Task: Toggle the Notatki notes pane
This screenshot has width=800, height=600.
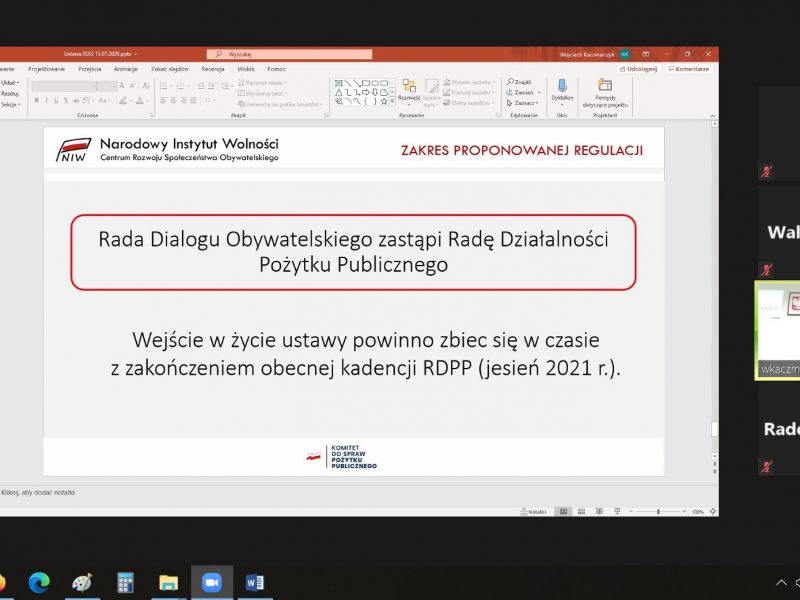Action: (533, 511)
